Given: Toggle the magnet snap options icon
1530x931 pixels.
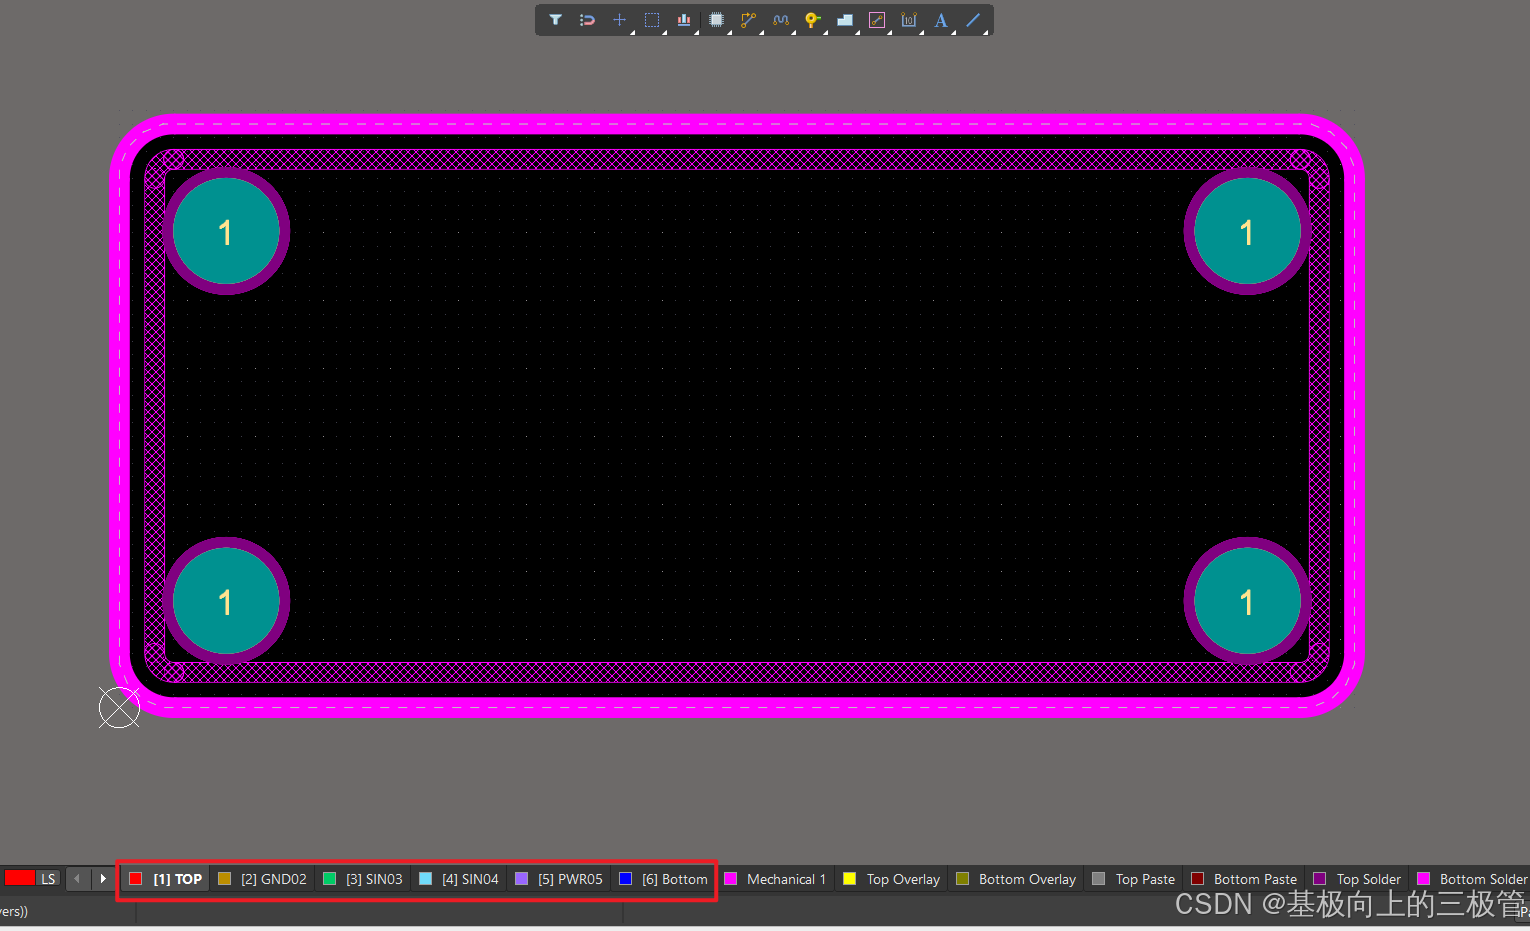Looking at the screenshot, I should [x=587, y=20].
